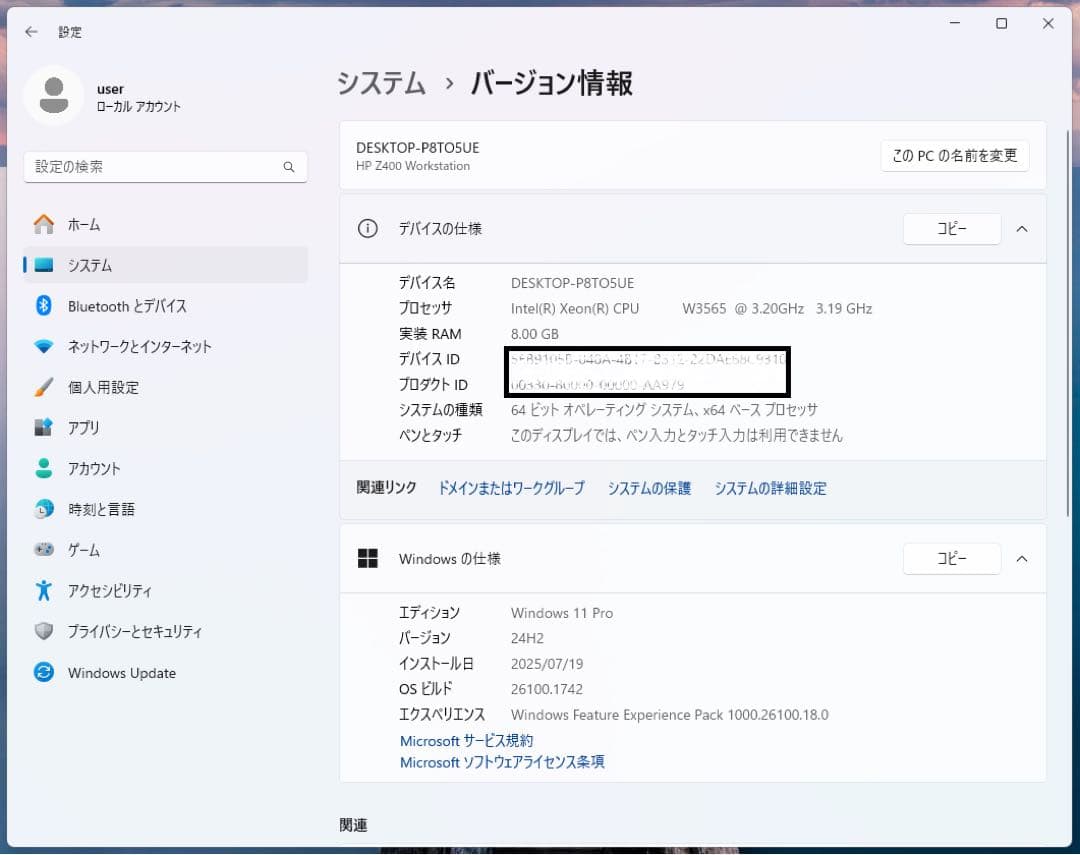Collapse the デバイスの仕様 section
Screen dimensions: 1080x855
click(x=1021, y=228)
